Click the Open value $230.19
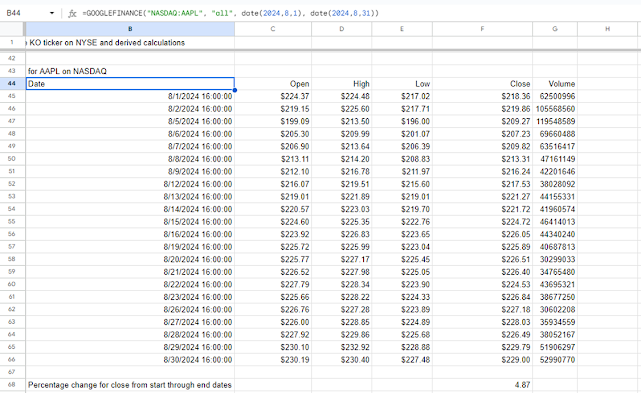Viewport: 641px width, 393px height. click(x=273, y=360)
